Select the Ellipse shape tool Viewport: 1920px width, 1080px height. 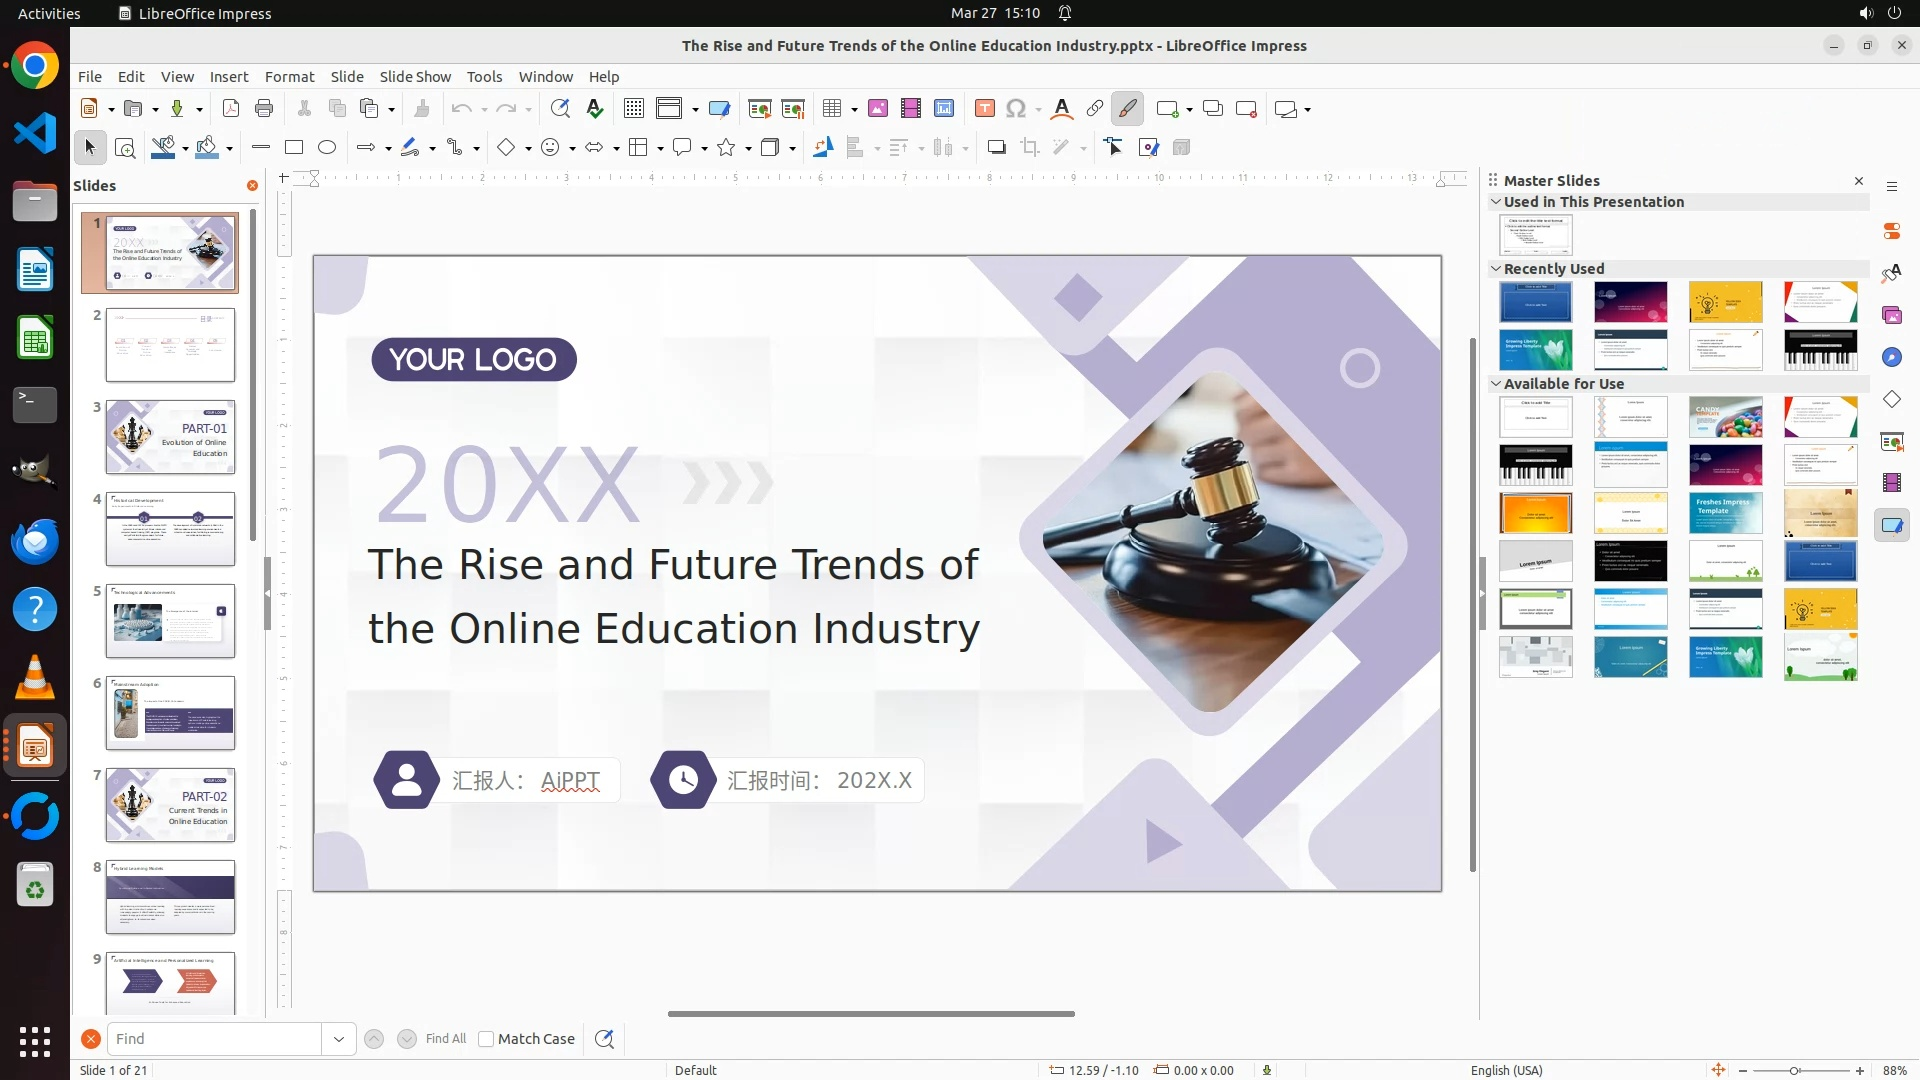click(x=327, y=148)
